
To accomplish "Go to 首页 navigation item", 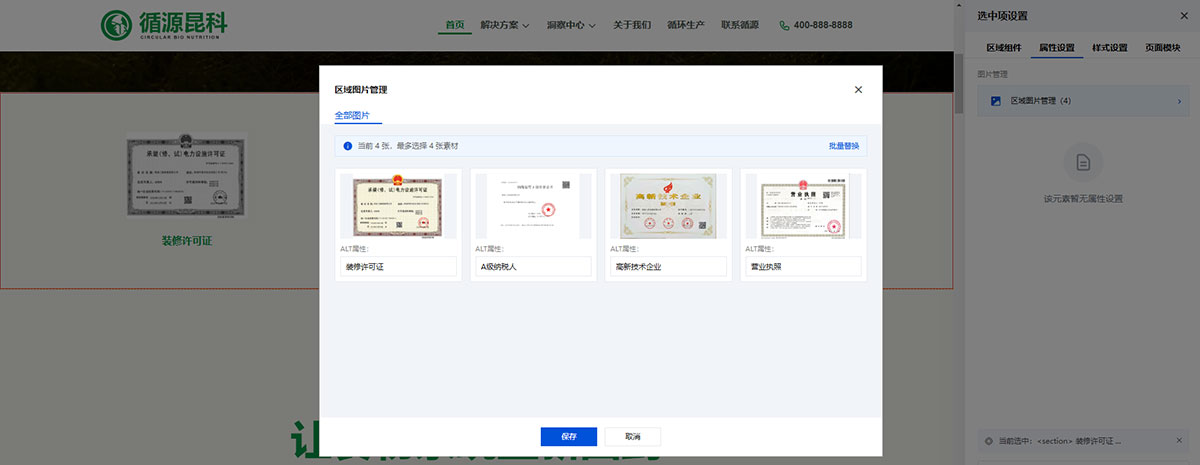I will click(x=455, y=25).
